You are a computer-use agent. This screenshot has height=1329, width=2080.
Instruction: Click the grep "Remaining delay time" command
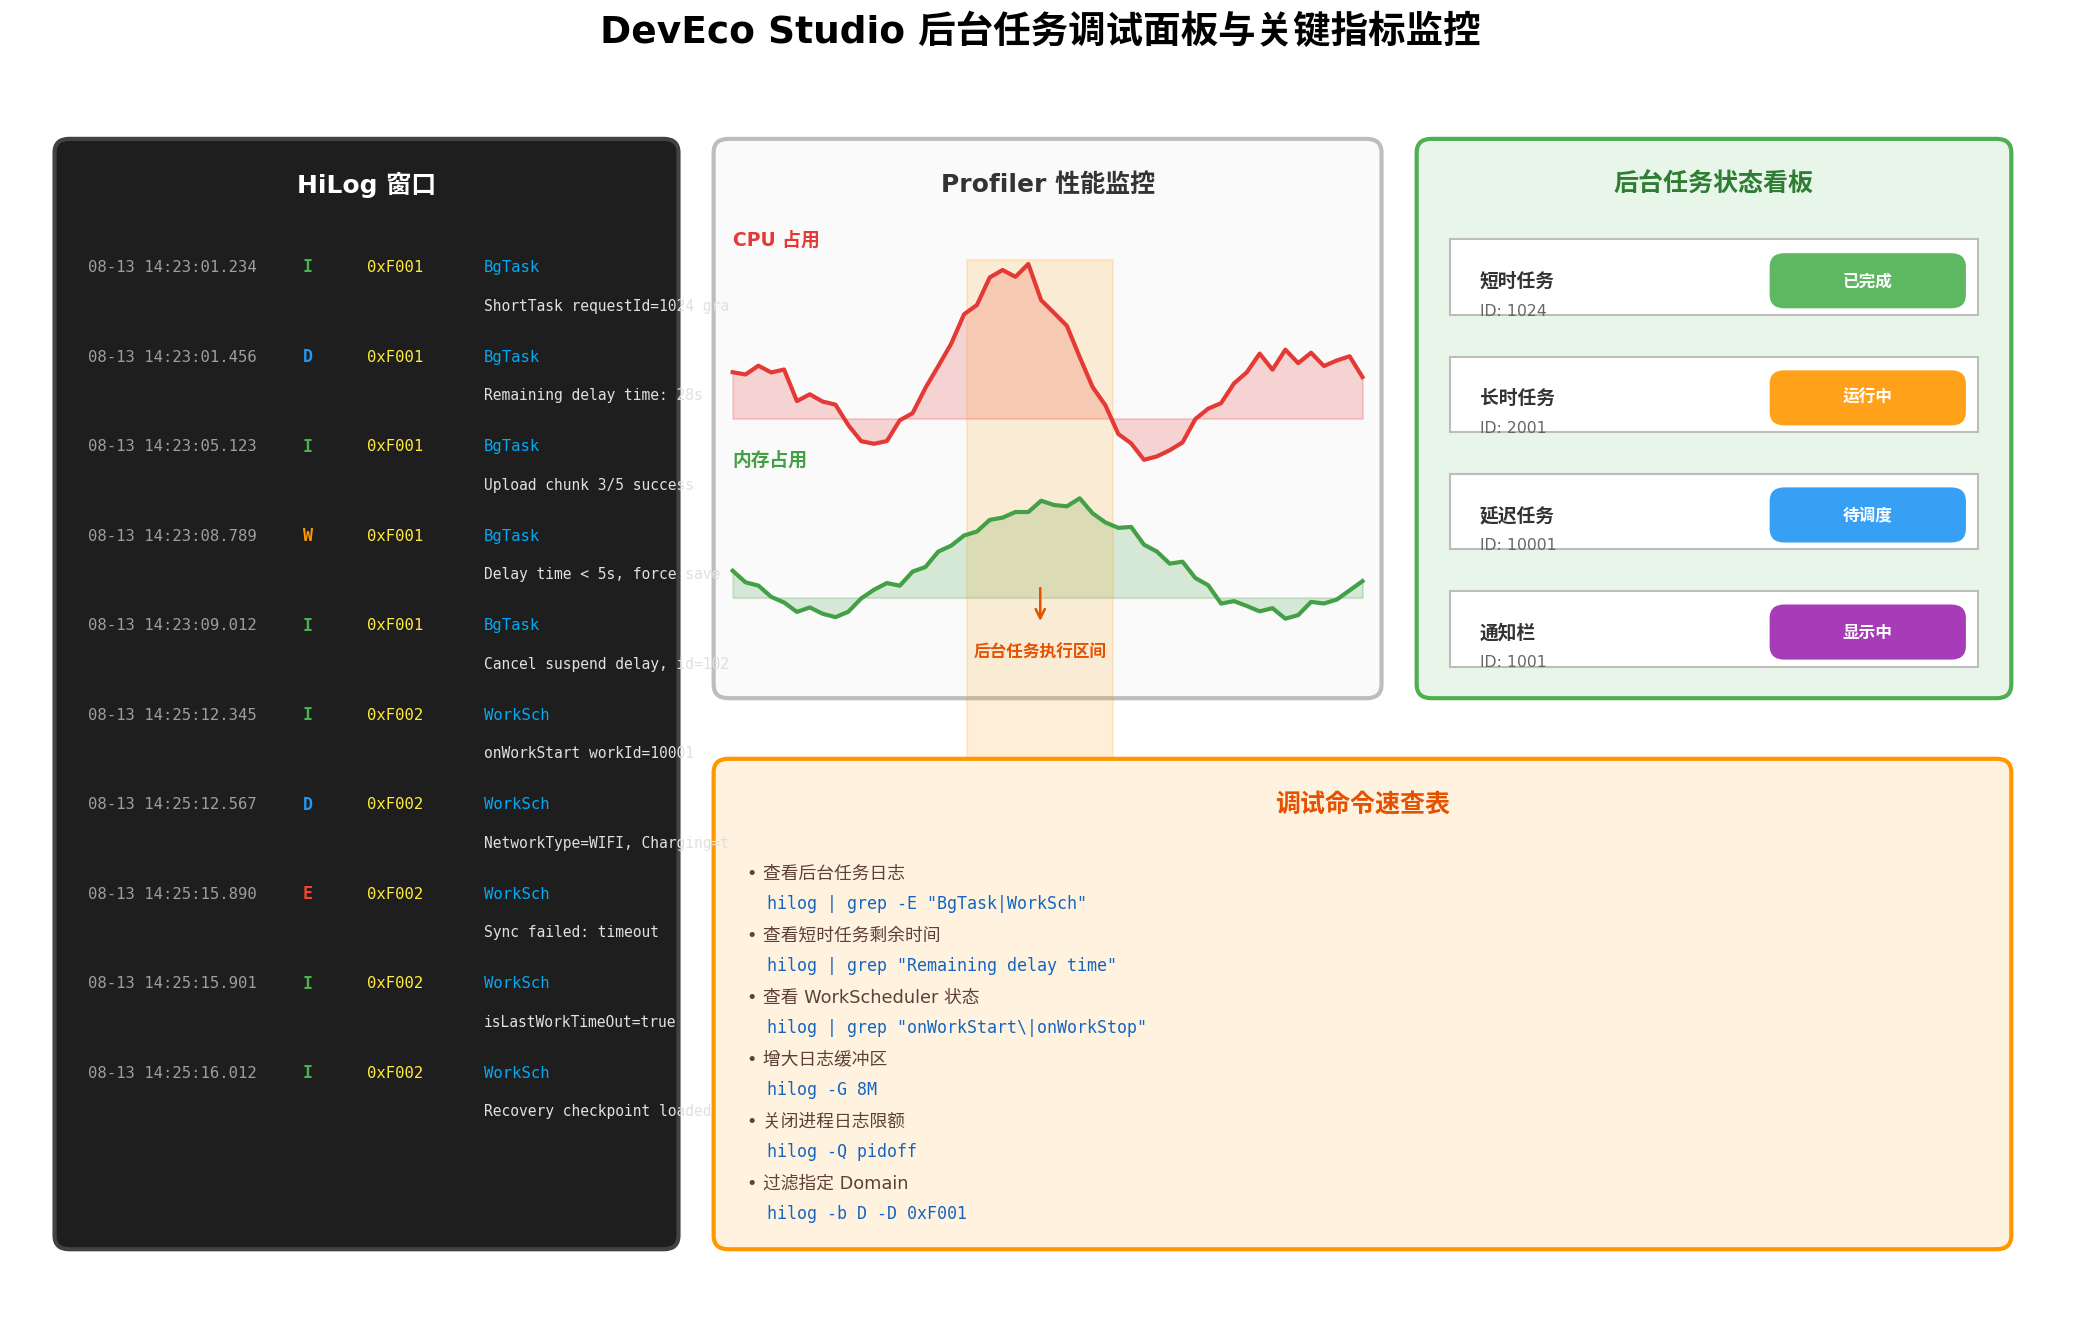point(941,966)
